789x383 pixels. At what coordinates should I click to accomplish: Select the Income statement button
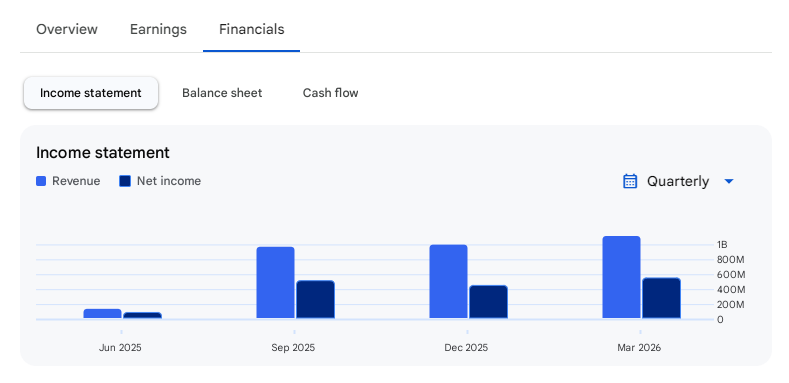(91, 93)
